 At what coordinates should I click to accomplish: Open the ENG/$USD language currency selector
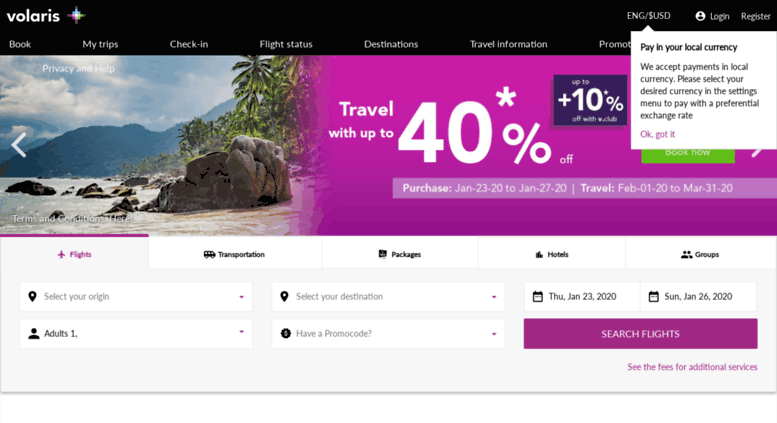click(x=648, y=16)
